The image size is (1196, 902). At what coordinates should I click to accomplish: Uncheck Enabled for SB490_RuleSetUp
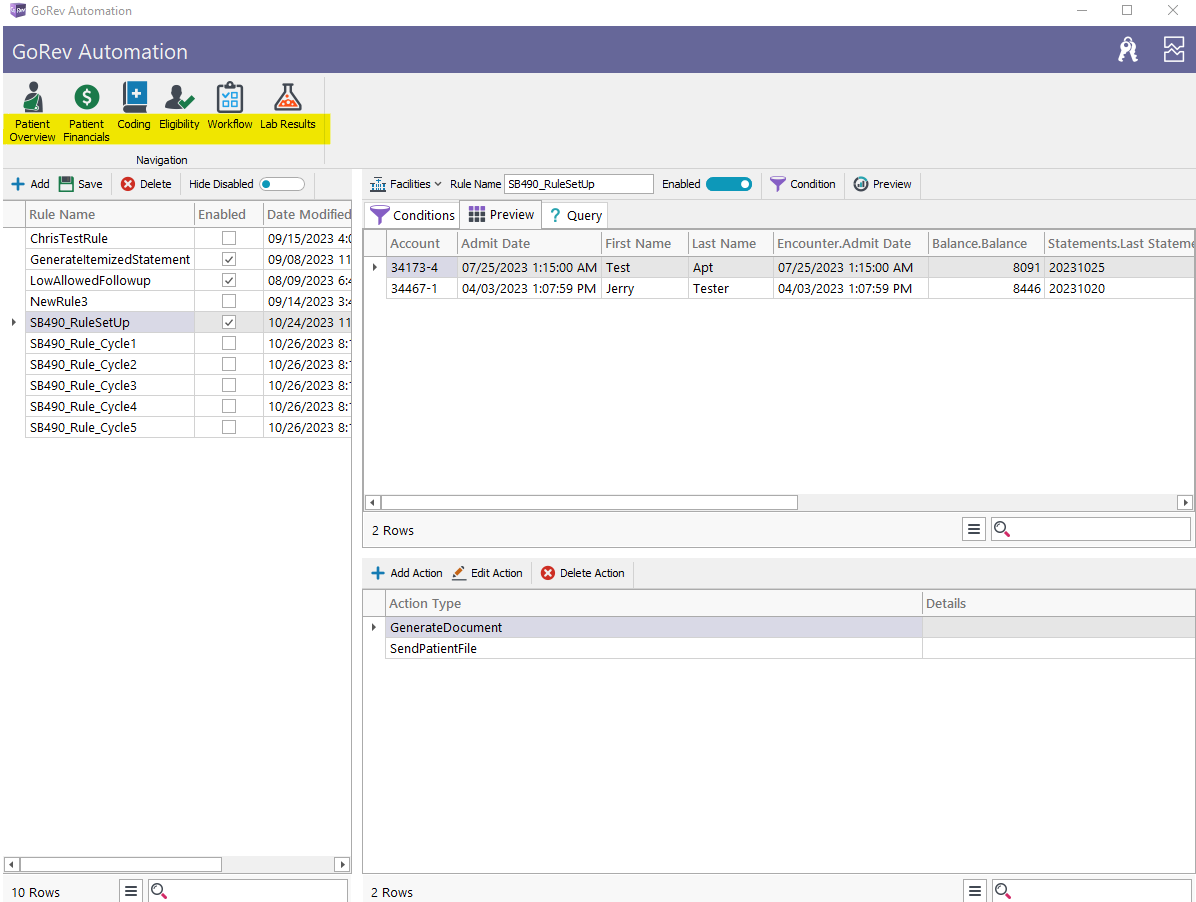click(x=229, y=322)
